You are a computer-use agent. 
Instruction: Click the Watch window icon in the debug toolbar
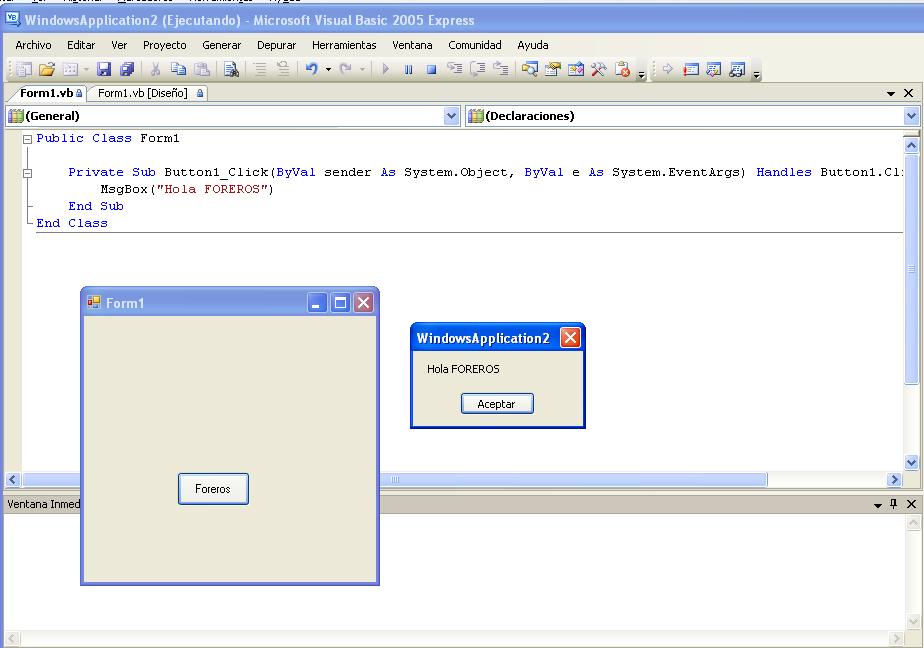[737, 70]
